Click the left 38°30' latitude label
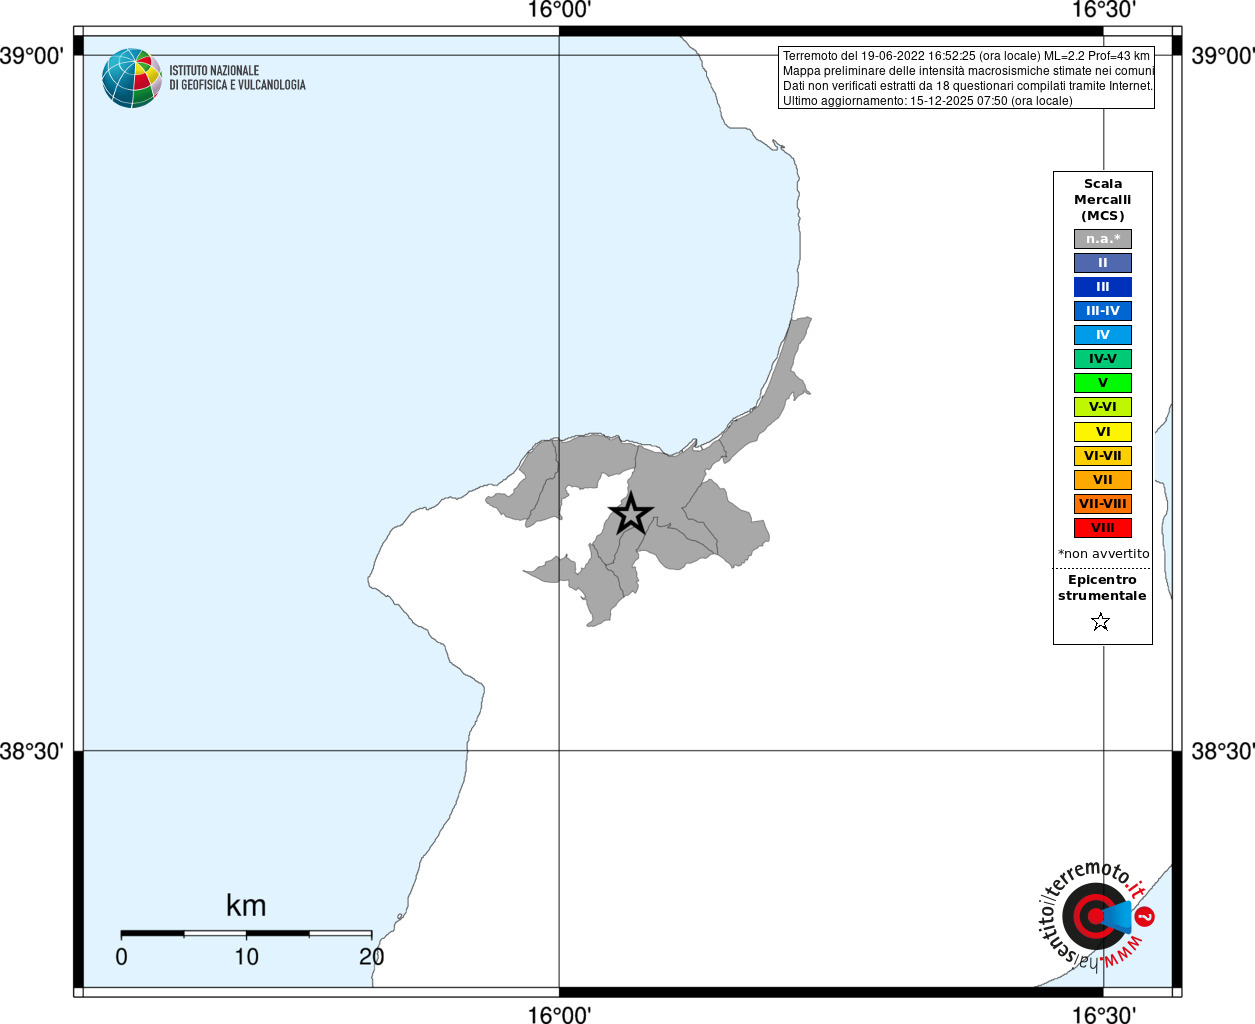 tap(32, 751)
